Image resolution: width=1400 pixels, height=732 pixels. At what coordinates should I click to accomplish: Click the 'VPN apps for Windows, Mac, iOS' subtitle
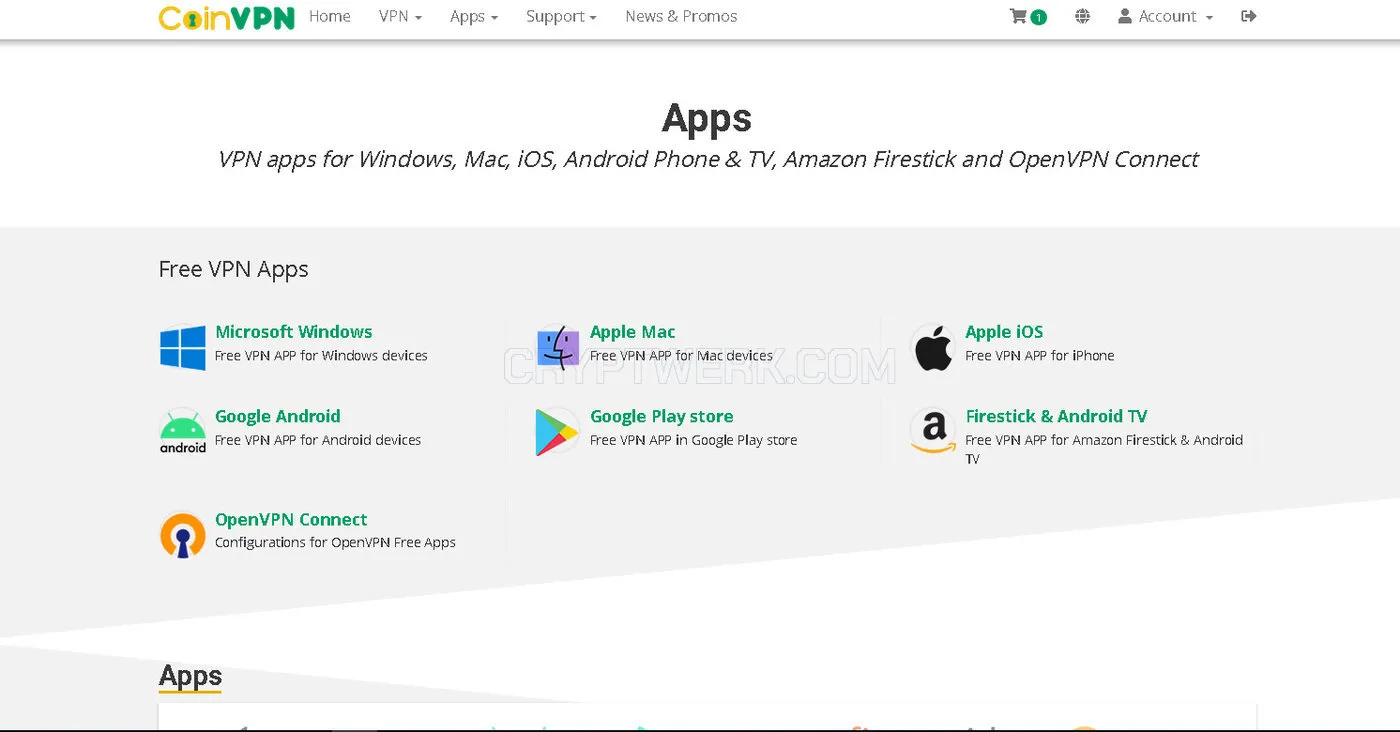pos(708,160)
